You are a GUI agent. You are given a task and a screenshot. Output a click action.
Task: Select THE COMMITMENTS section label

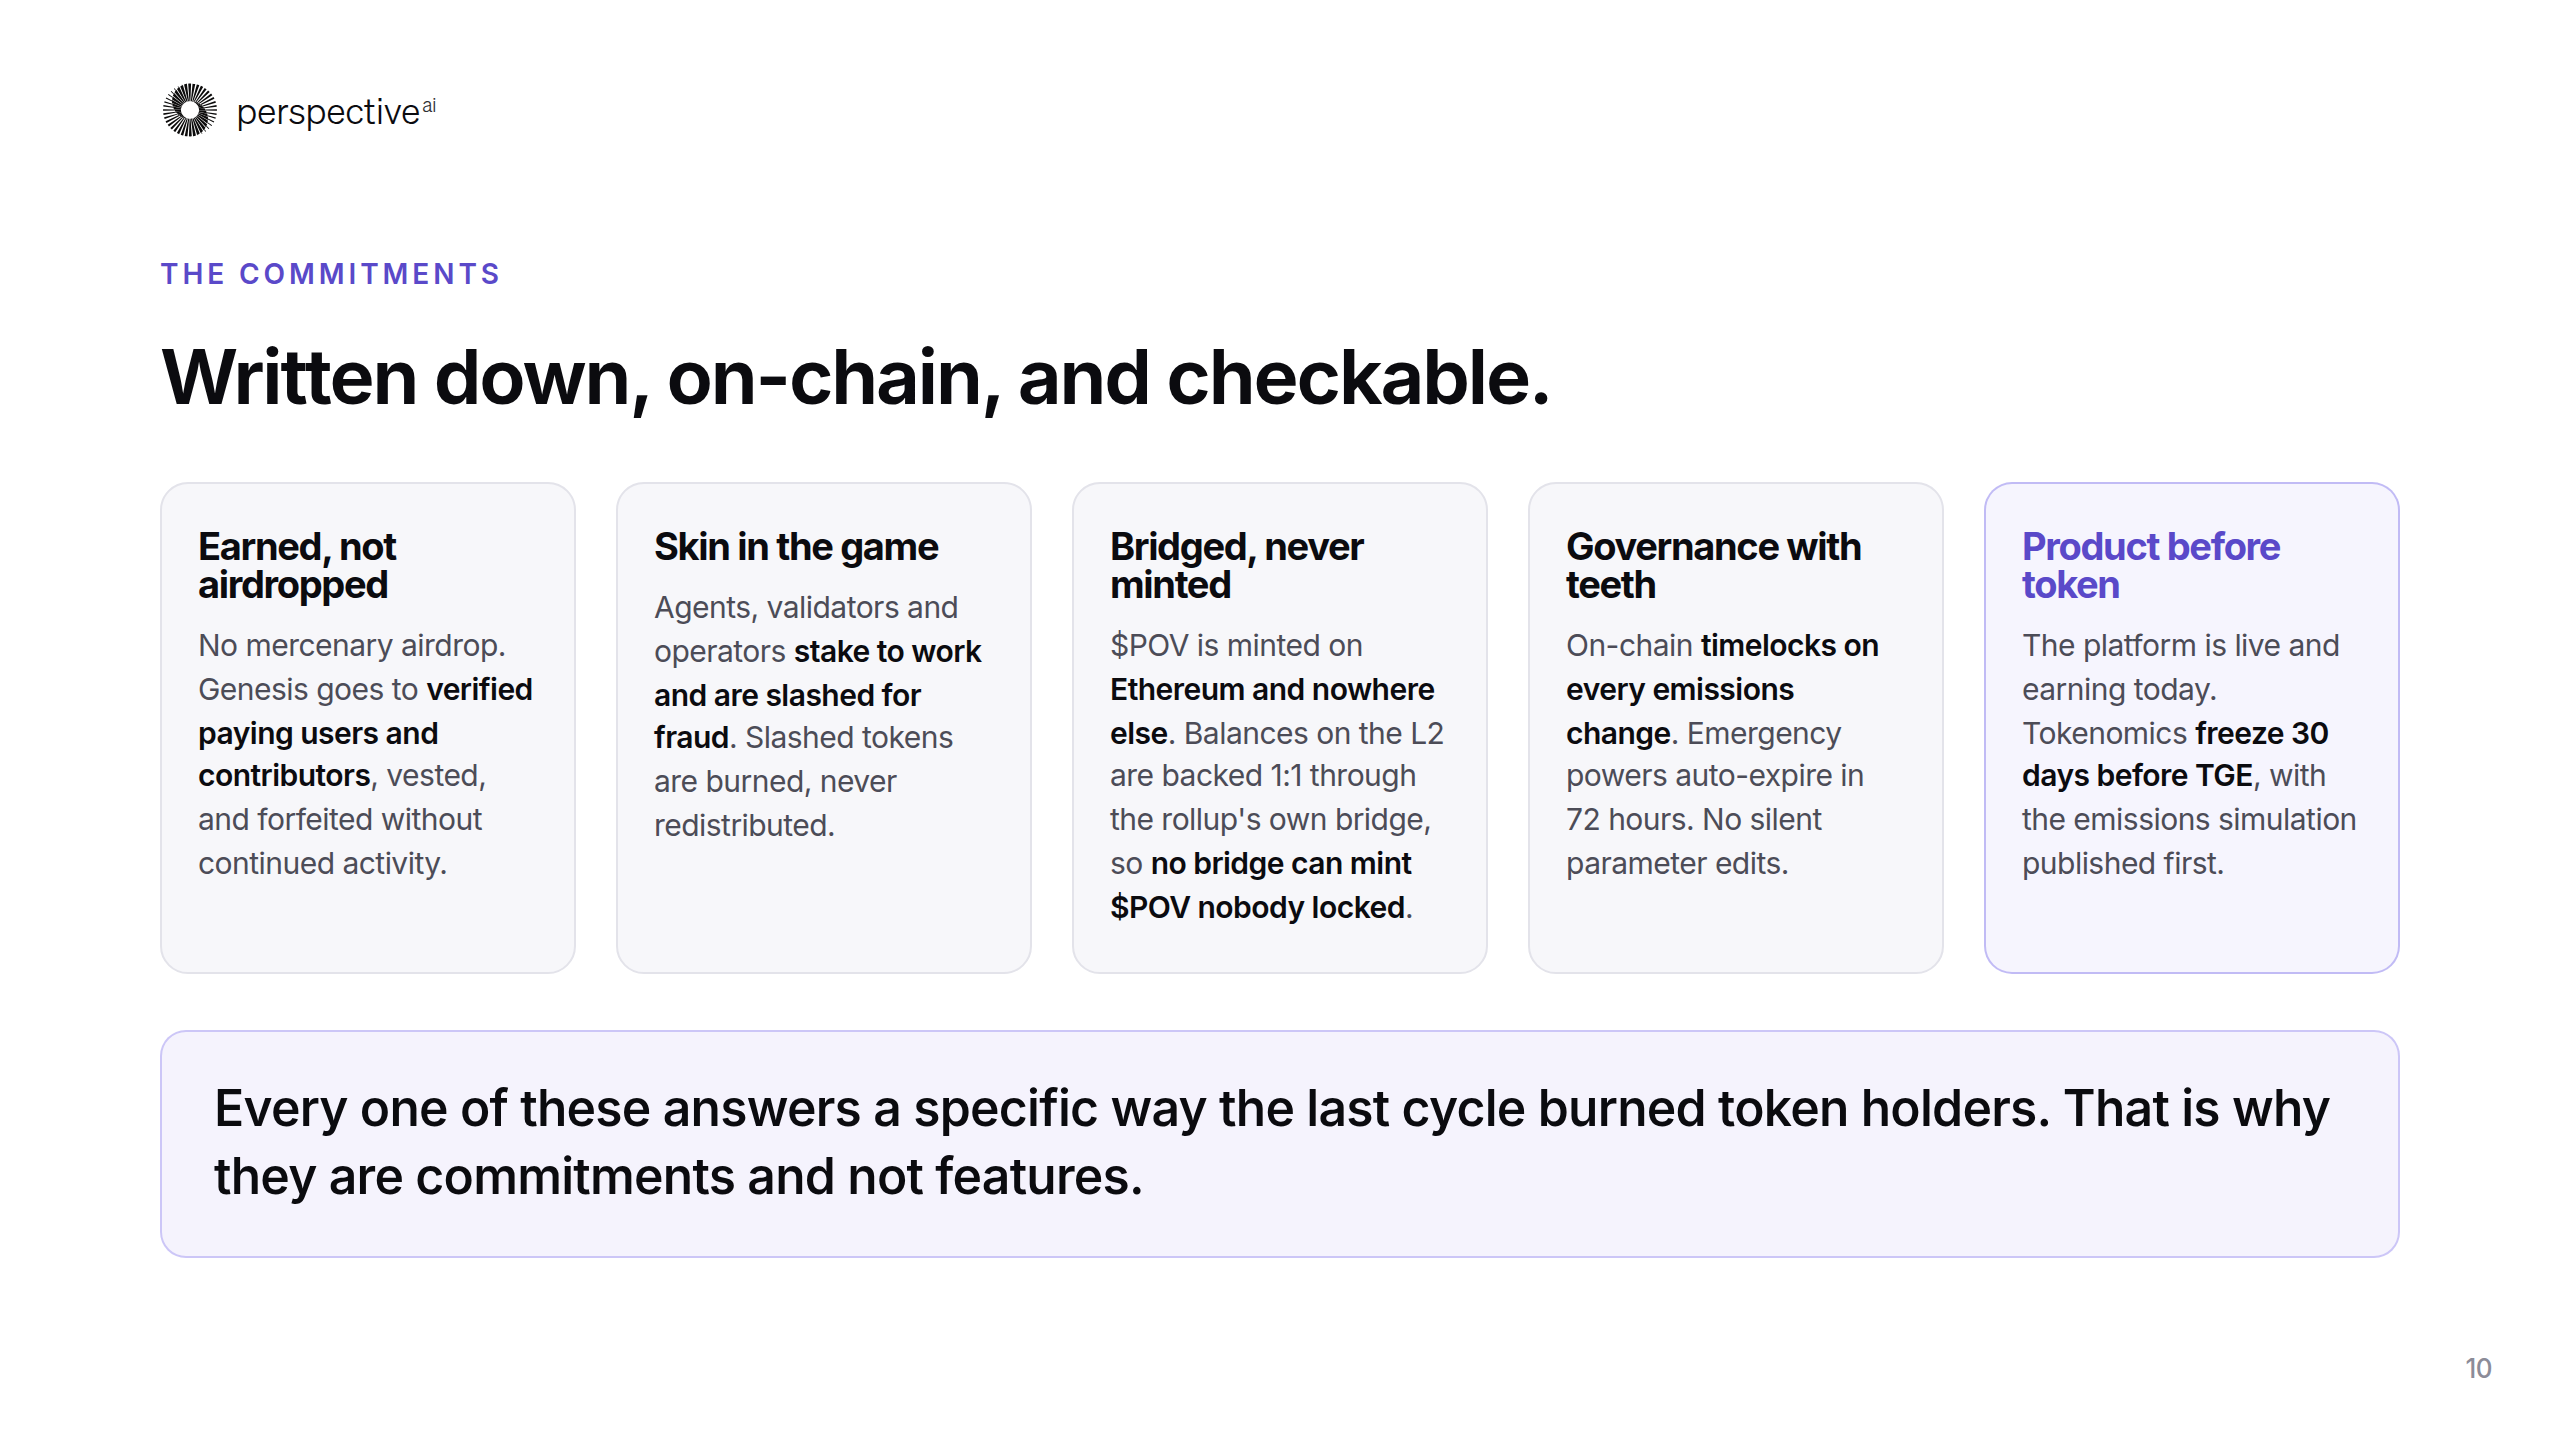pos(331,274)
